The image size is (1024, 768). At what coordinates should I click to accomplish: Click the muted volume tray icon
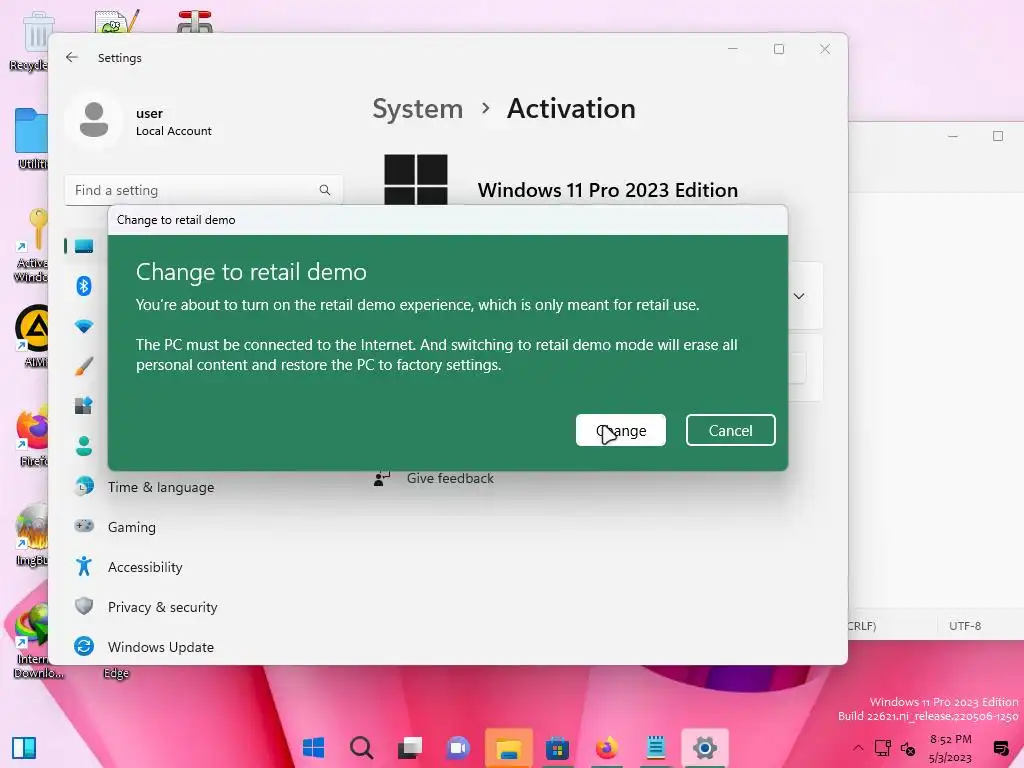[x=908, y=748]
